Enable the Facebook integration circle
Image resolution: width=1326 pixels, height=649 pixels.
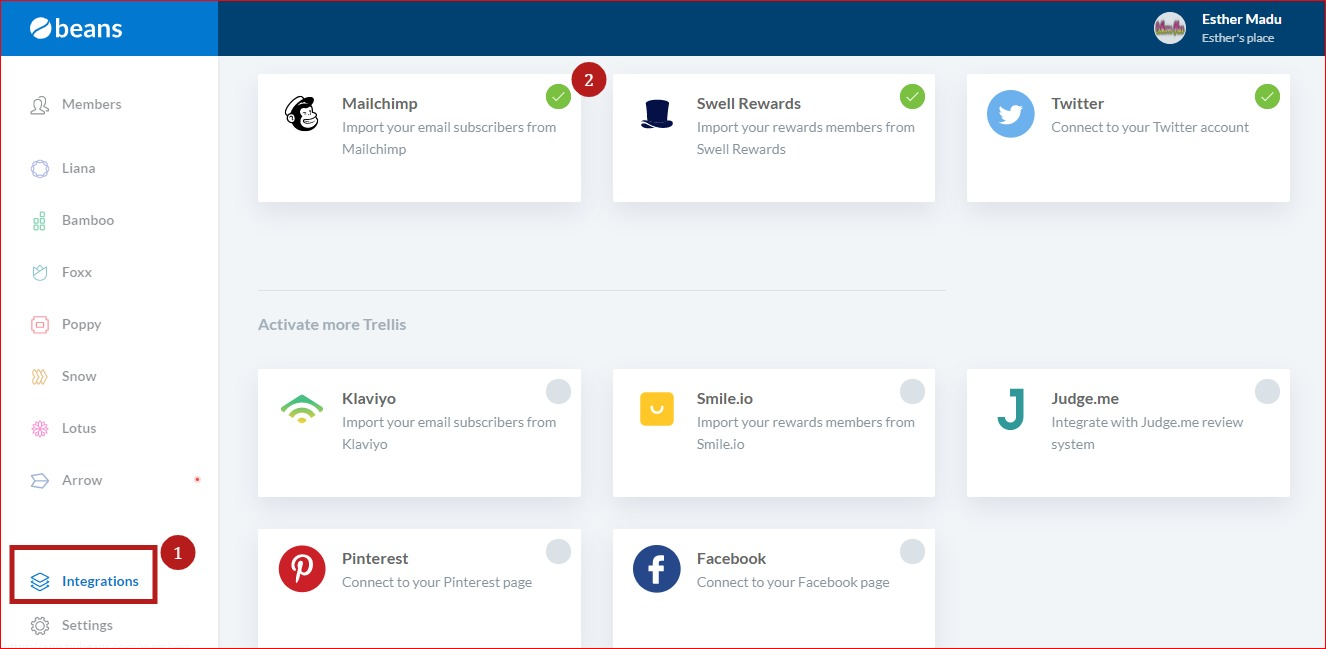click(912, 551)
